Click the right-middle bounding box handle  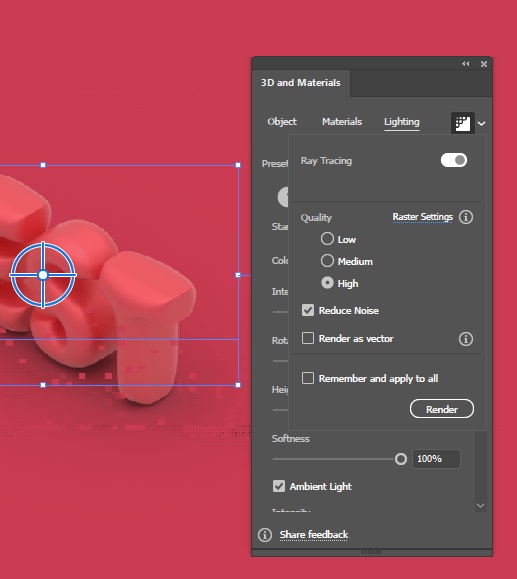238,275
